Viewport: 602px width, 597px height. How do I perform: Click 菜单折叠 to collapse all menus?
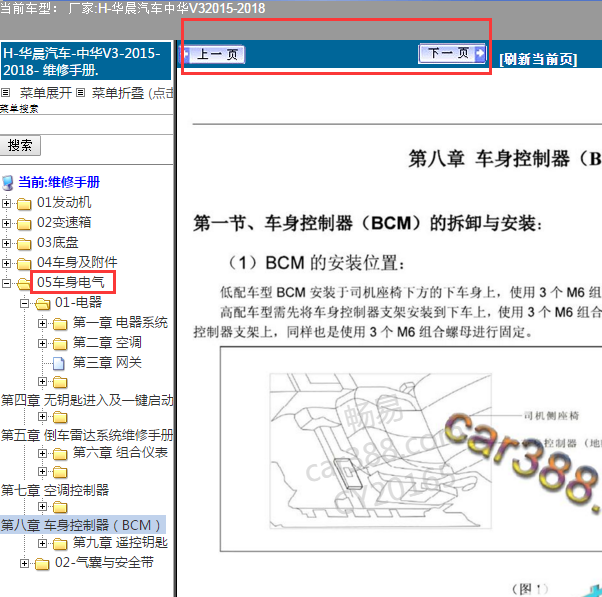(x=118, y=93)
